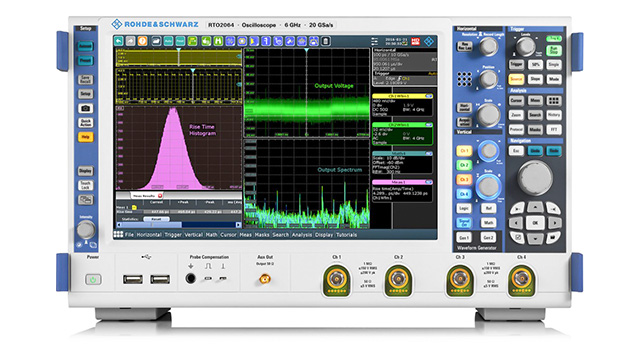Image resolution: width=640 pixels, height=360 pixels.
Task: Tap the open-file folder icon in the toolbar
Action: click(x=156, y=41)
